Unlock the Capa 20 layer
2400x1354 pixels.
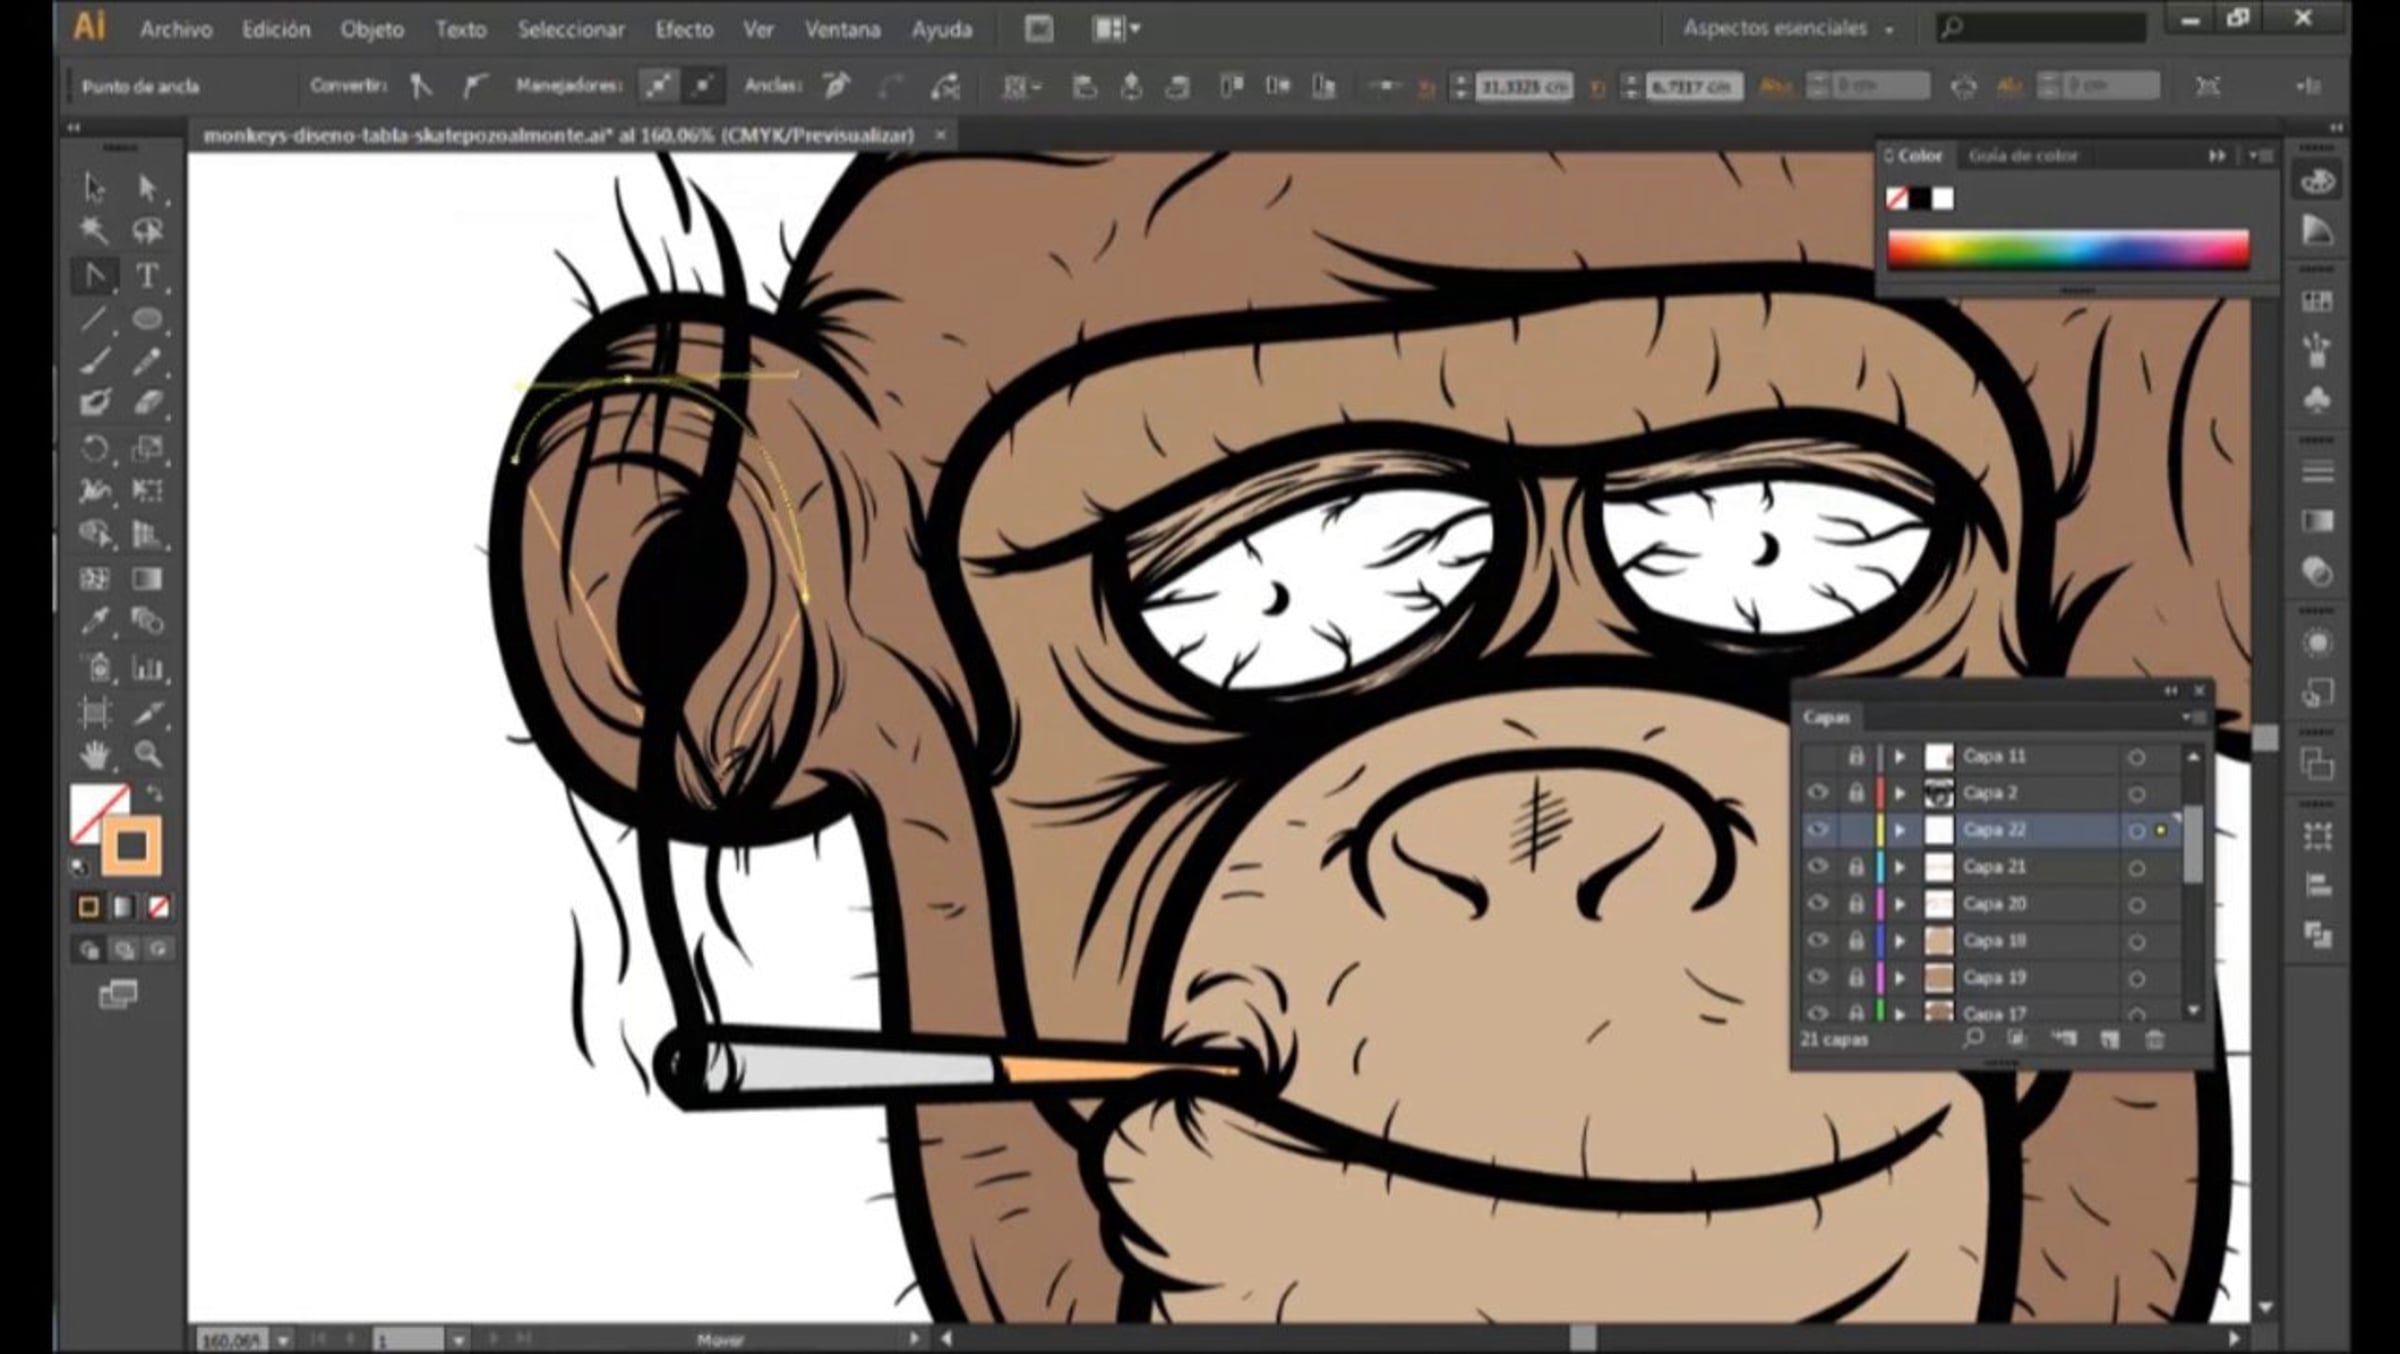pos(1856,904)
